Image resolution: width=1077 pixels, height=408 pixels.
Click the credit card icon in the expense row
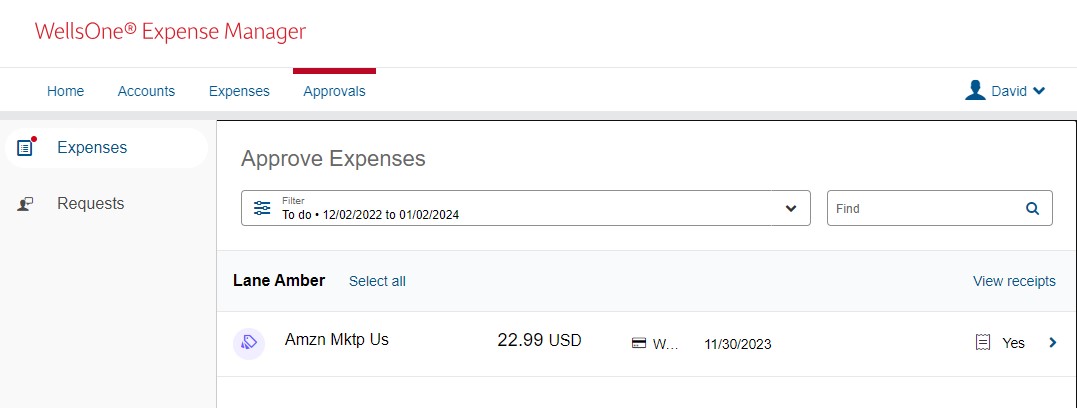638,343
